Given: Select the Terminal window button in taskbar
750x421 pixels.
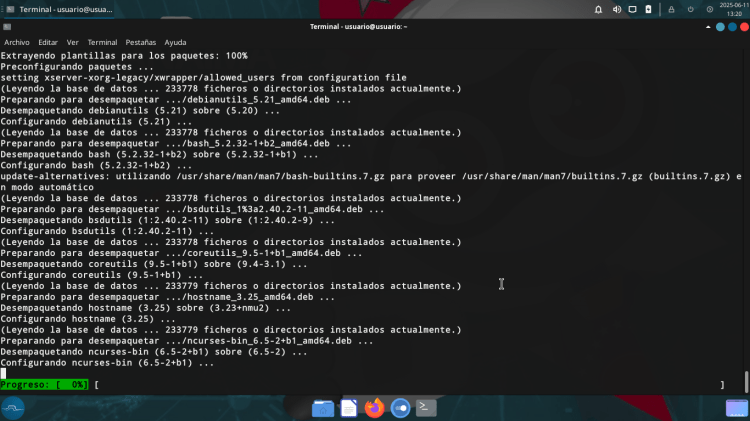Looking at the screenshot, I should [x=59, y=9].
